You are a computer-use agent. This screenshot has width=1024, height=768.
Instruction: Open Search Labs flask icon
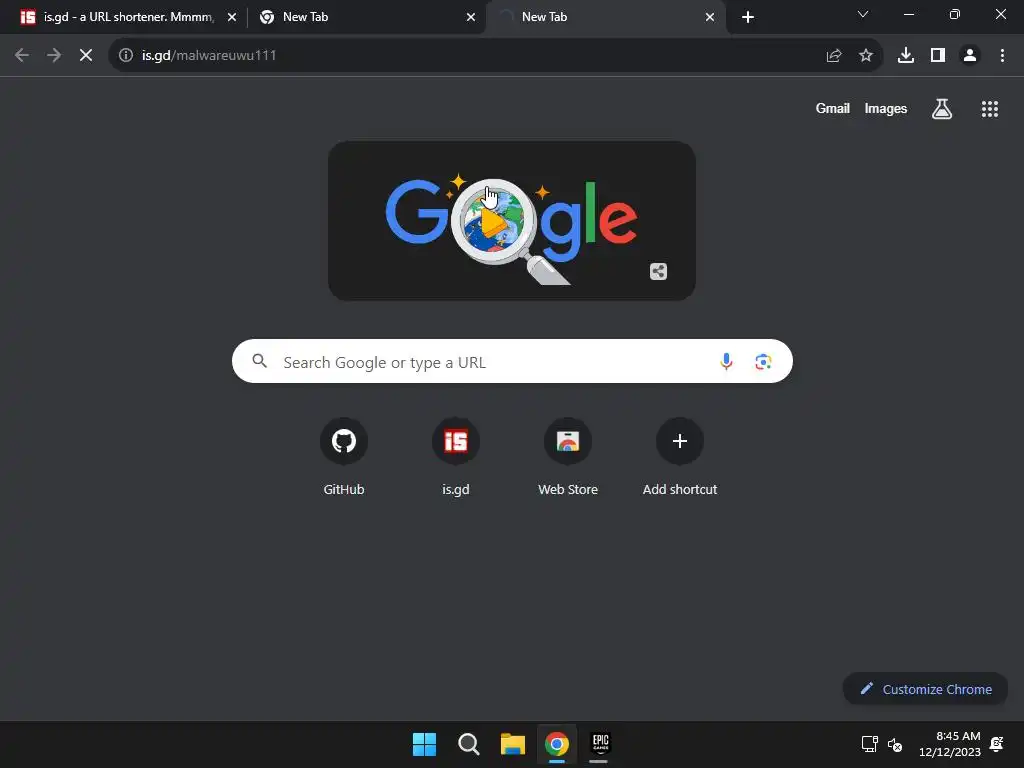tap(941, 109)
